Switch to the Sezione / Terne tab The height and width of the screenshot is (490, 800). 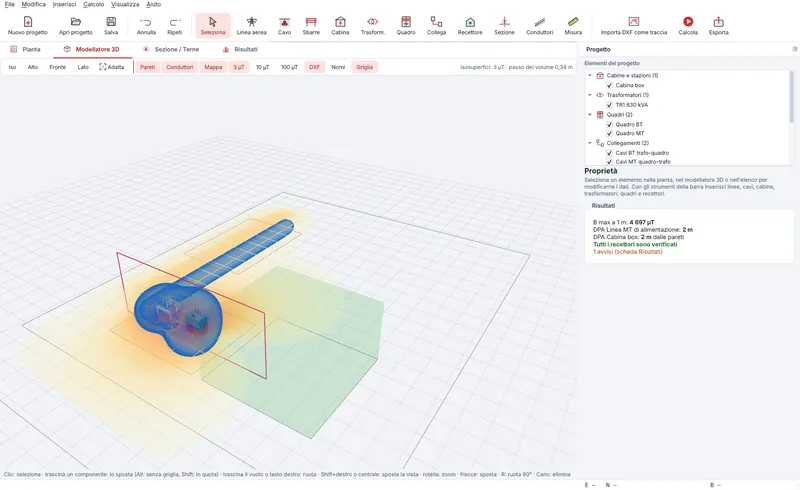click(171, 50)
